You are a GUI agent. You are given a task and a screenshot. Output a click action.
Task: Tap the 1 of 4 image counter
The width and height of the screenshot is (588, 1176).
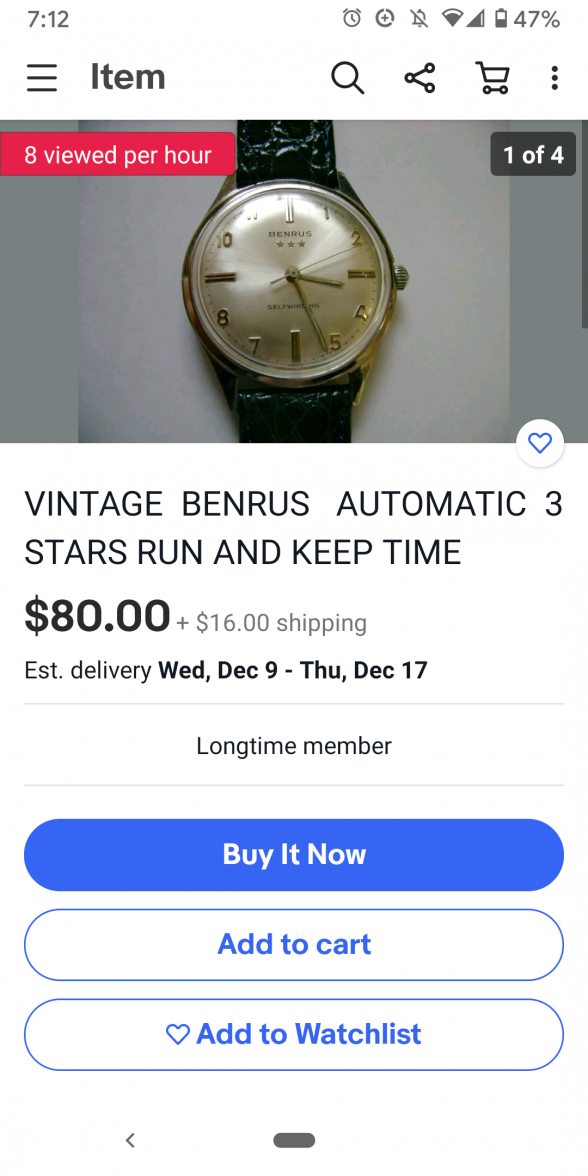533,154
